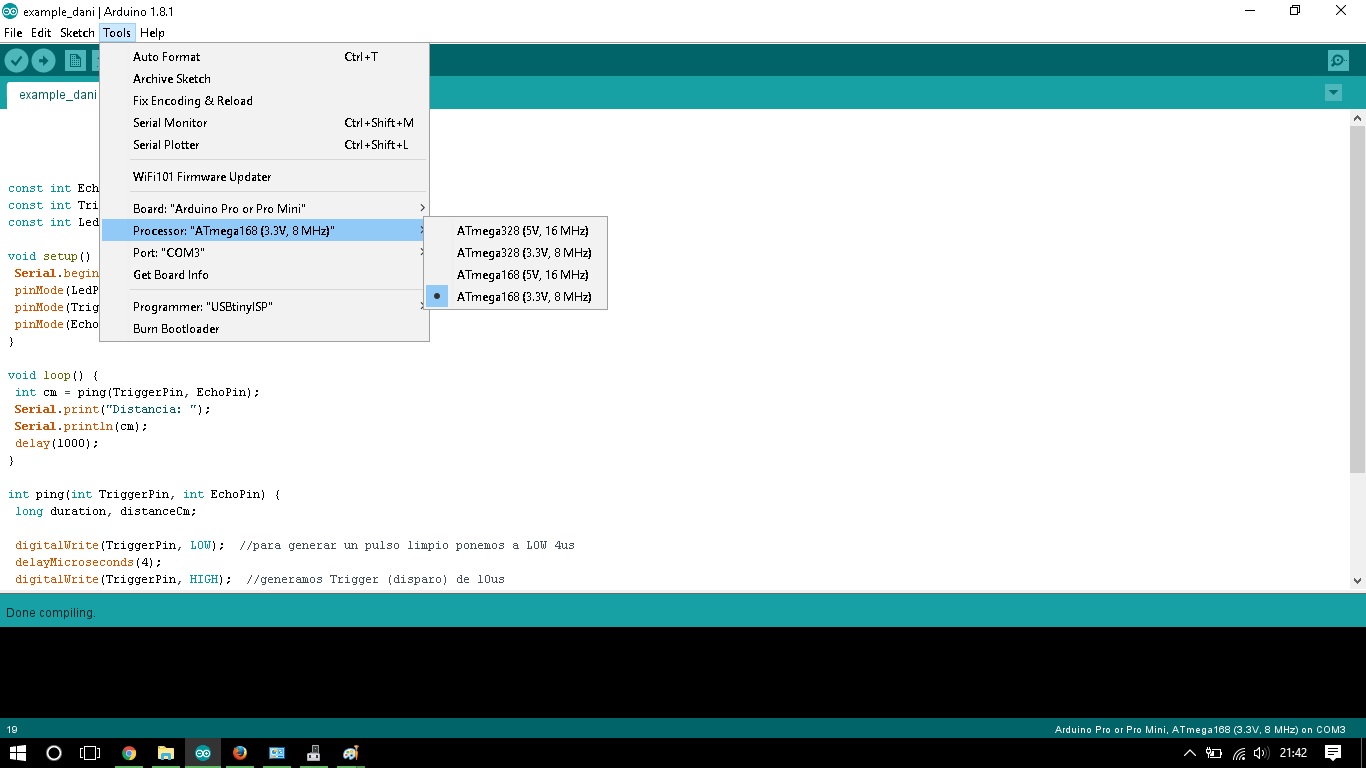Switch to Firefox on the taskbar
This screenshot has width=1366, height=768.
pos(240,753)
